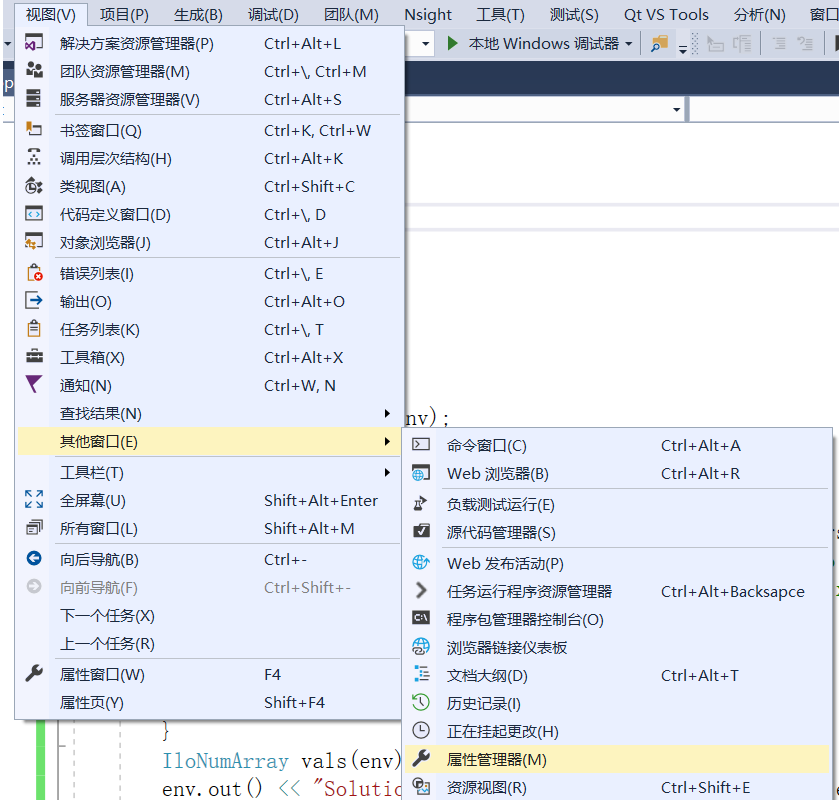The width and height of the screenshot is (839, 800).
Task: Open the configuration dropdown left of debugger
Action: (x=425, y=44)
